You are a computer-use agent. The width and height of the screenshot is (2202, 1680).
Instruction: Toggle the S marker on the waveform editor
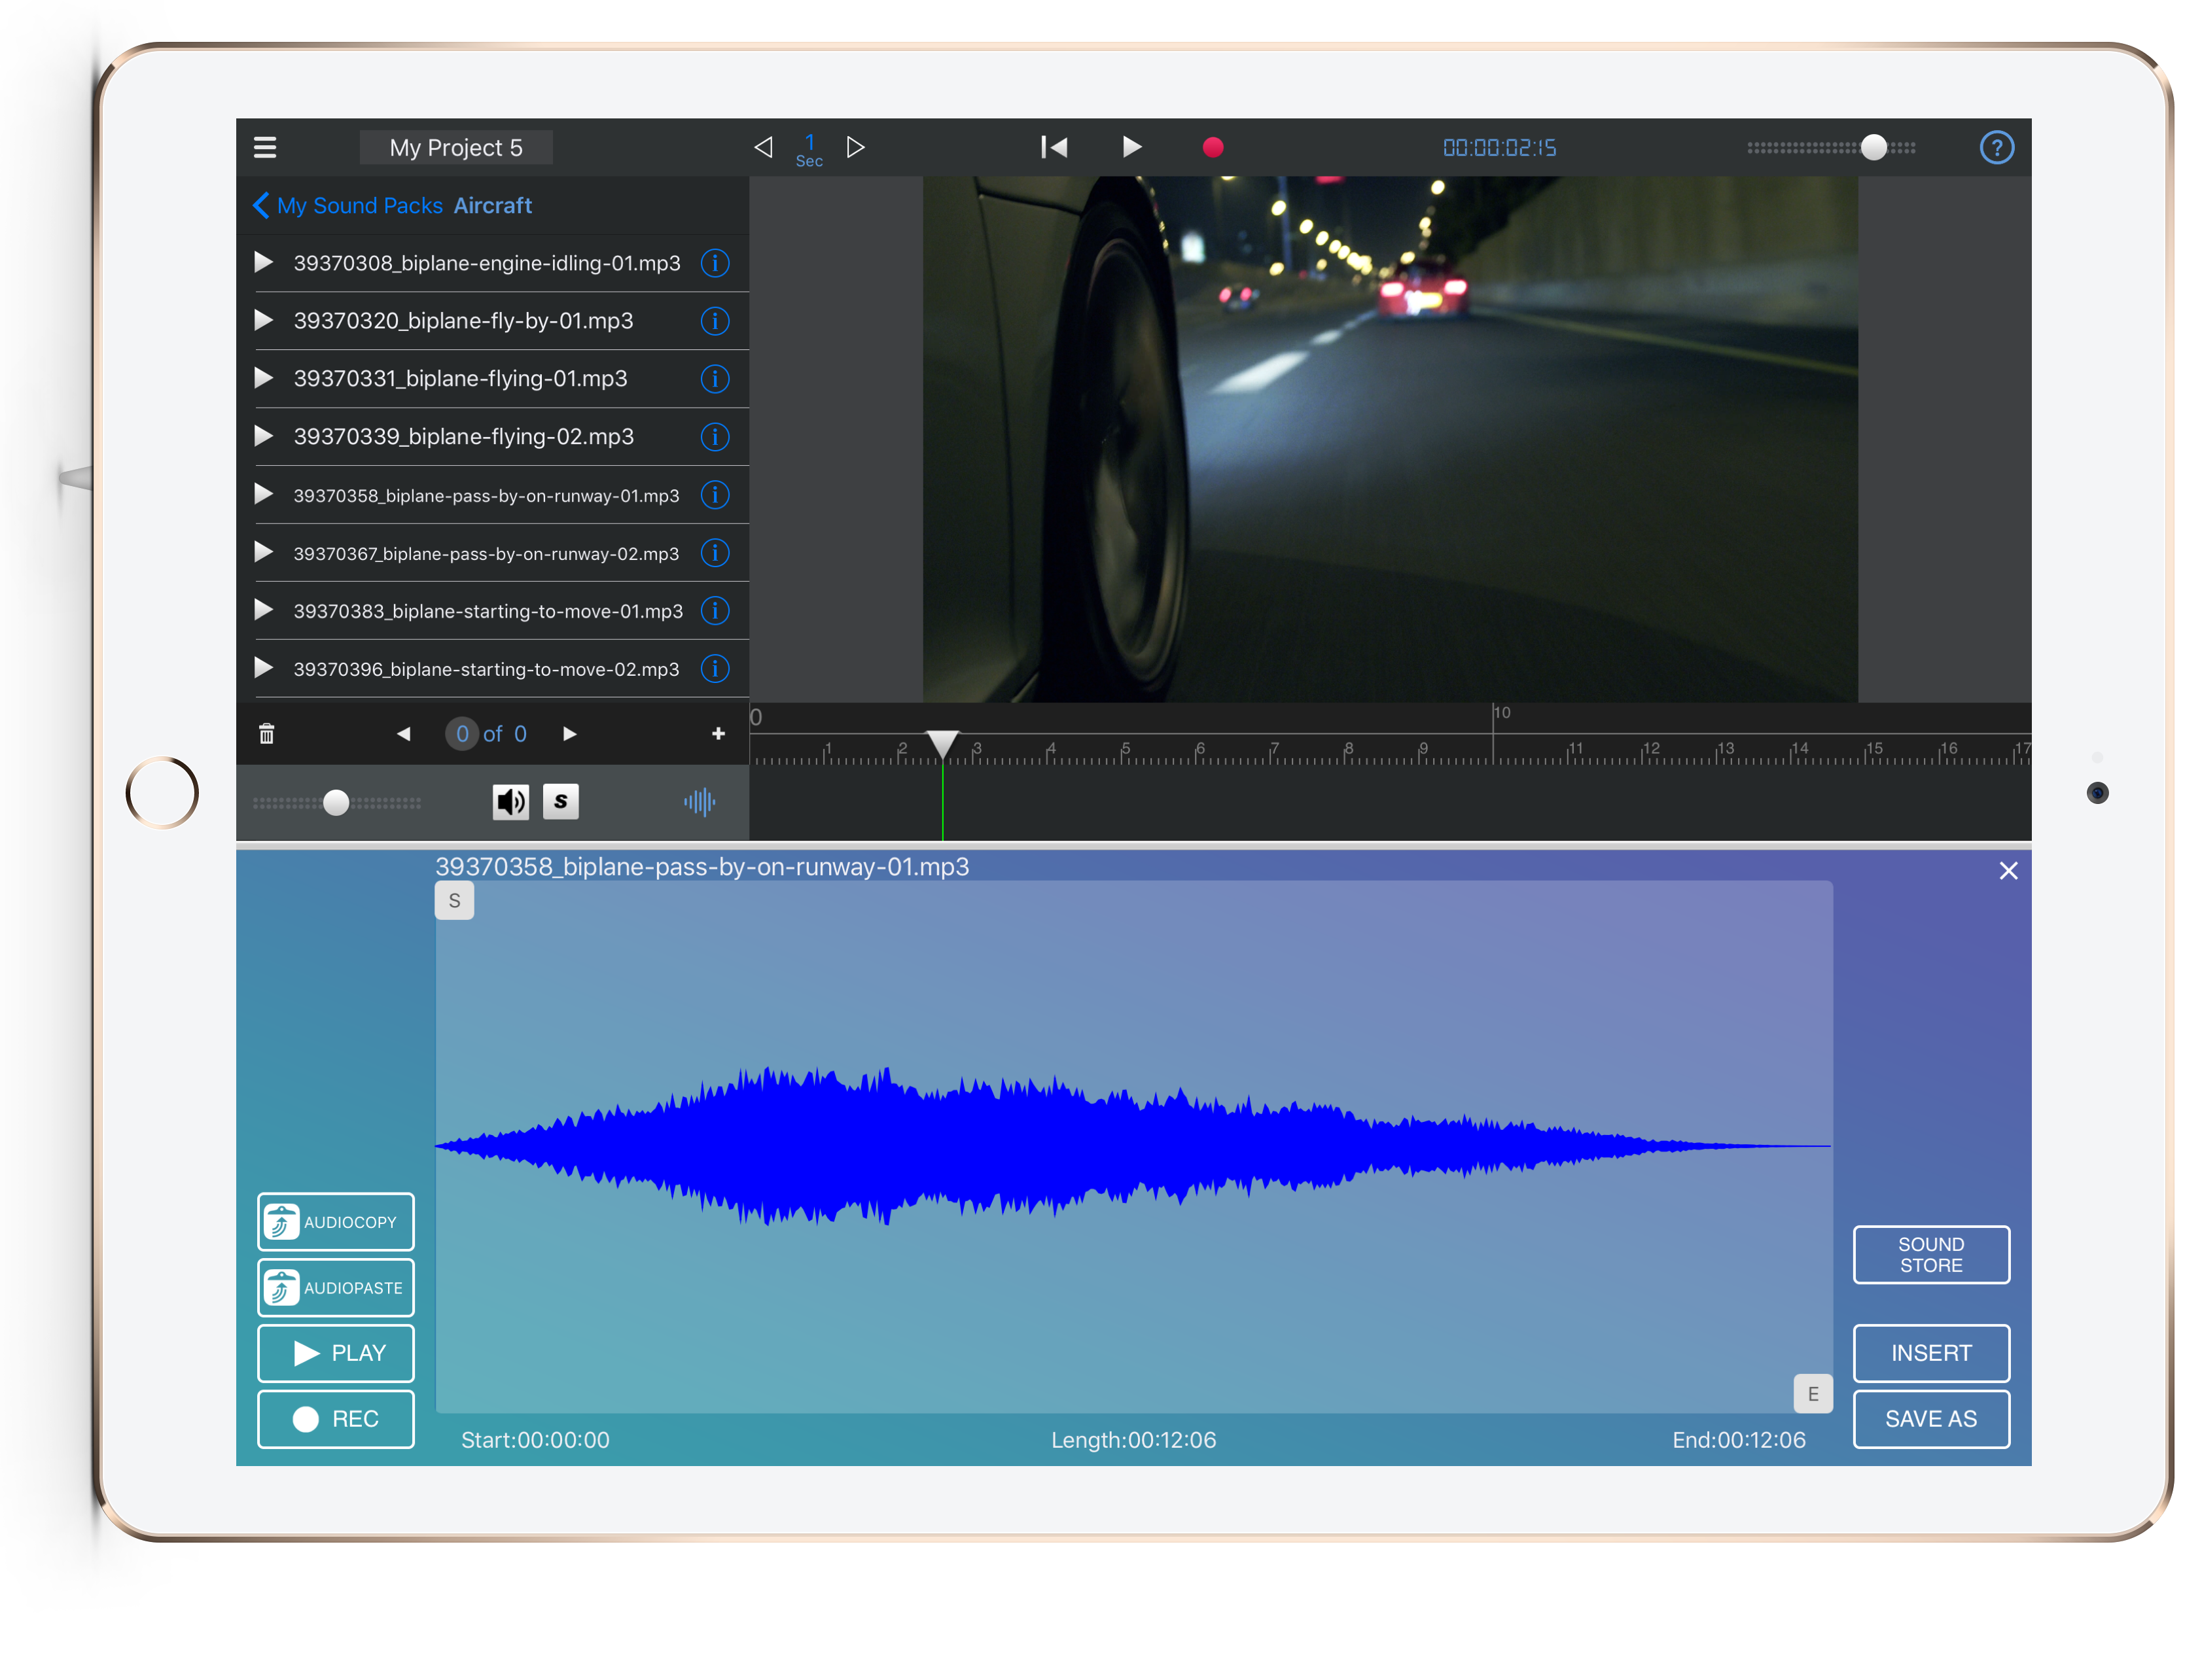tap(455, 900)
